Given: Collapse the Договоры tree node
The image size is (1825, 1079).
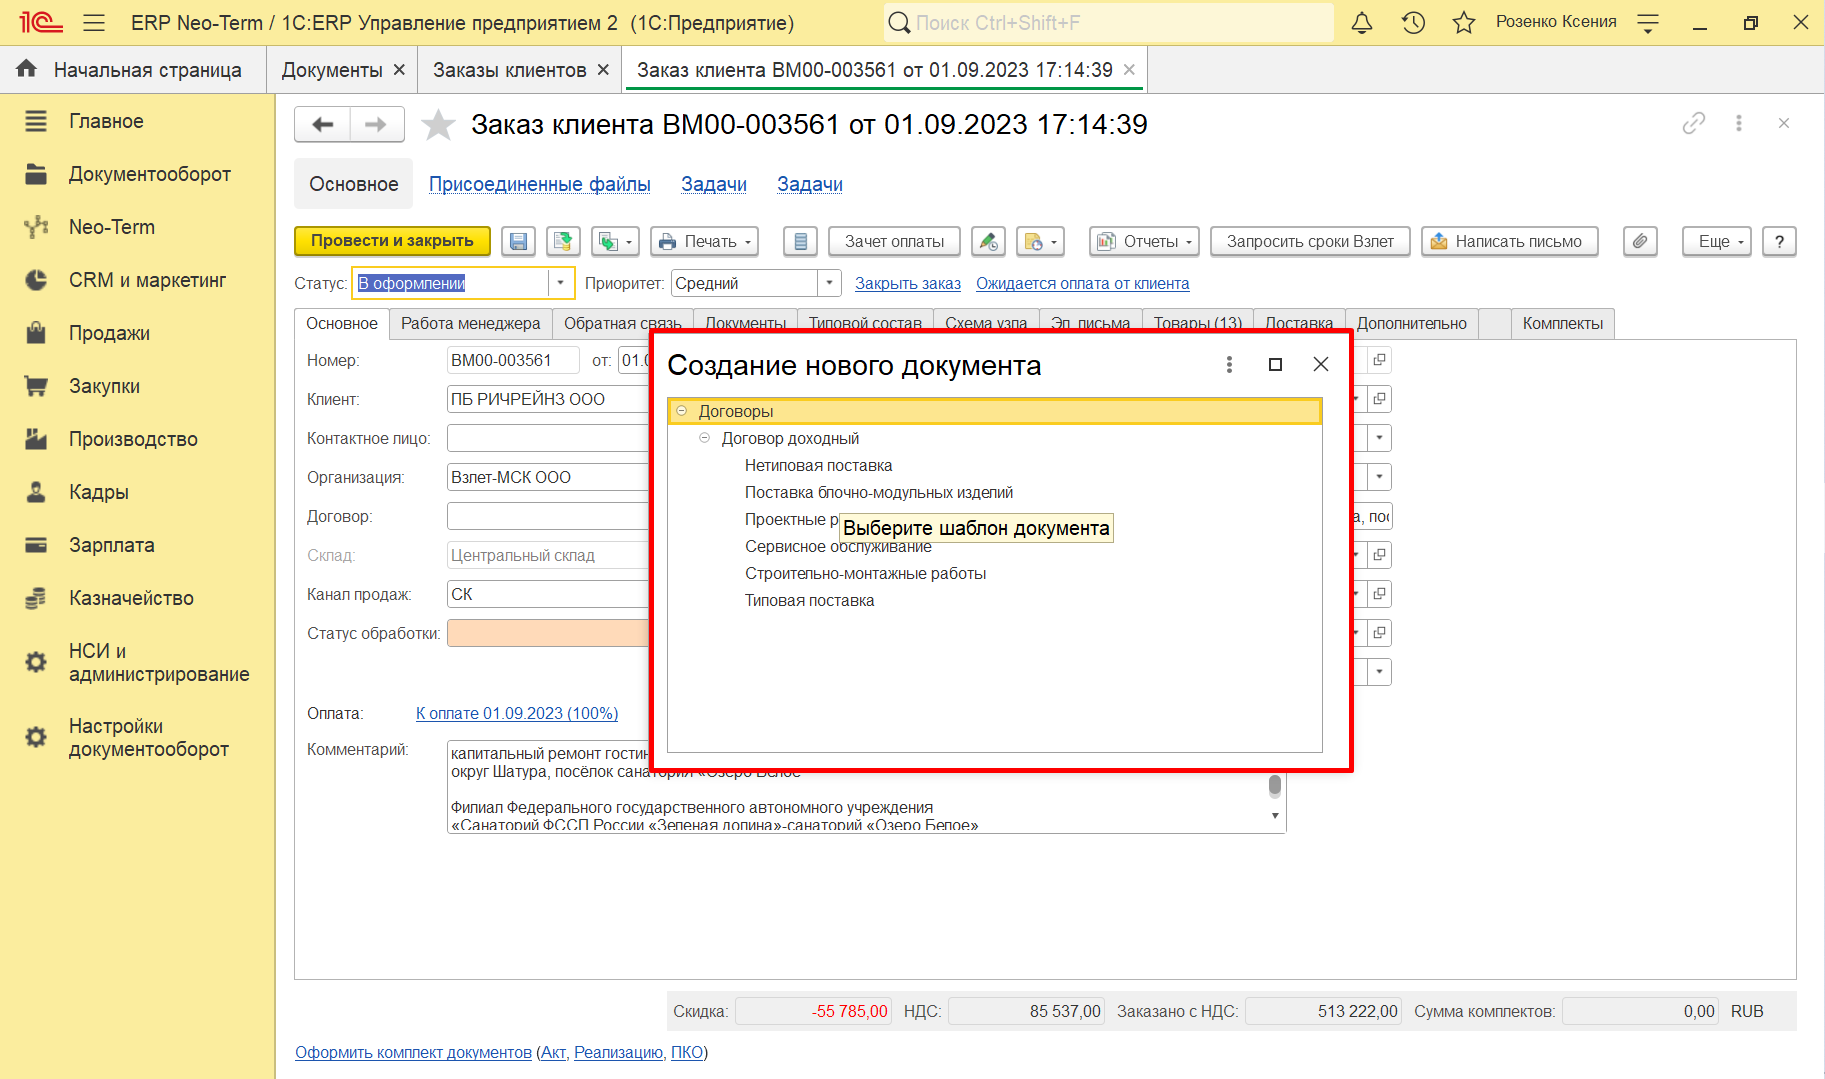Looking at the screenshot, I should tap(682, 411).
